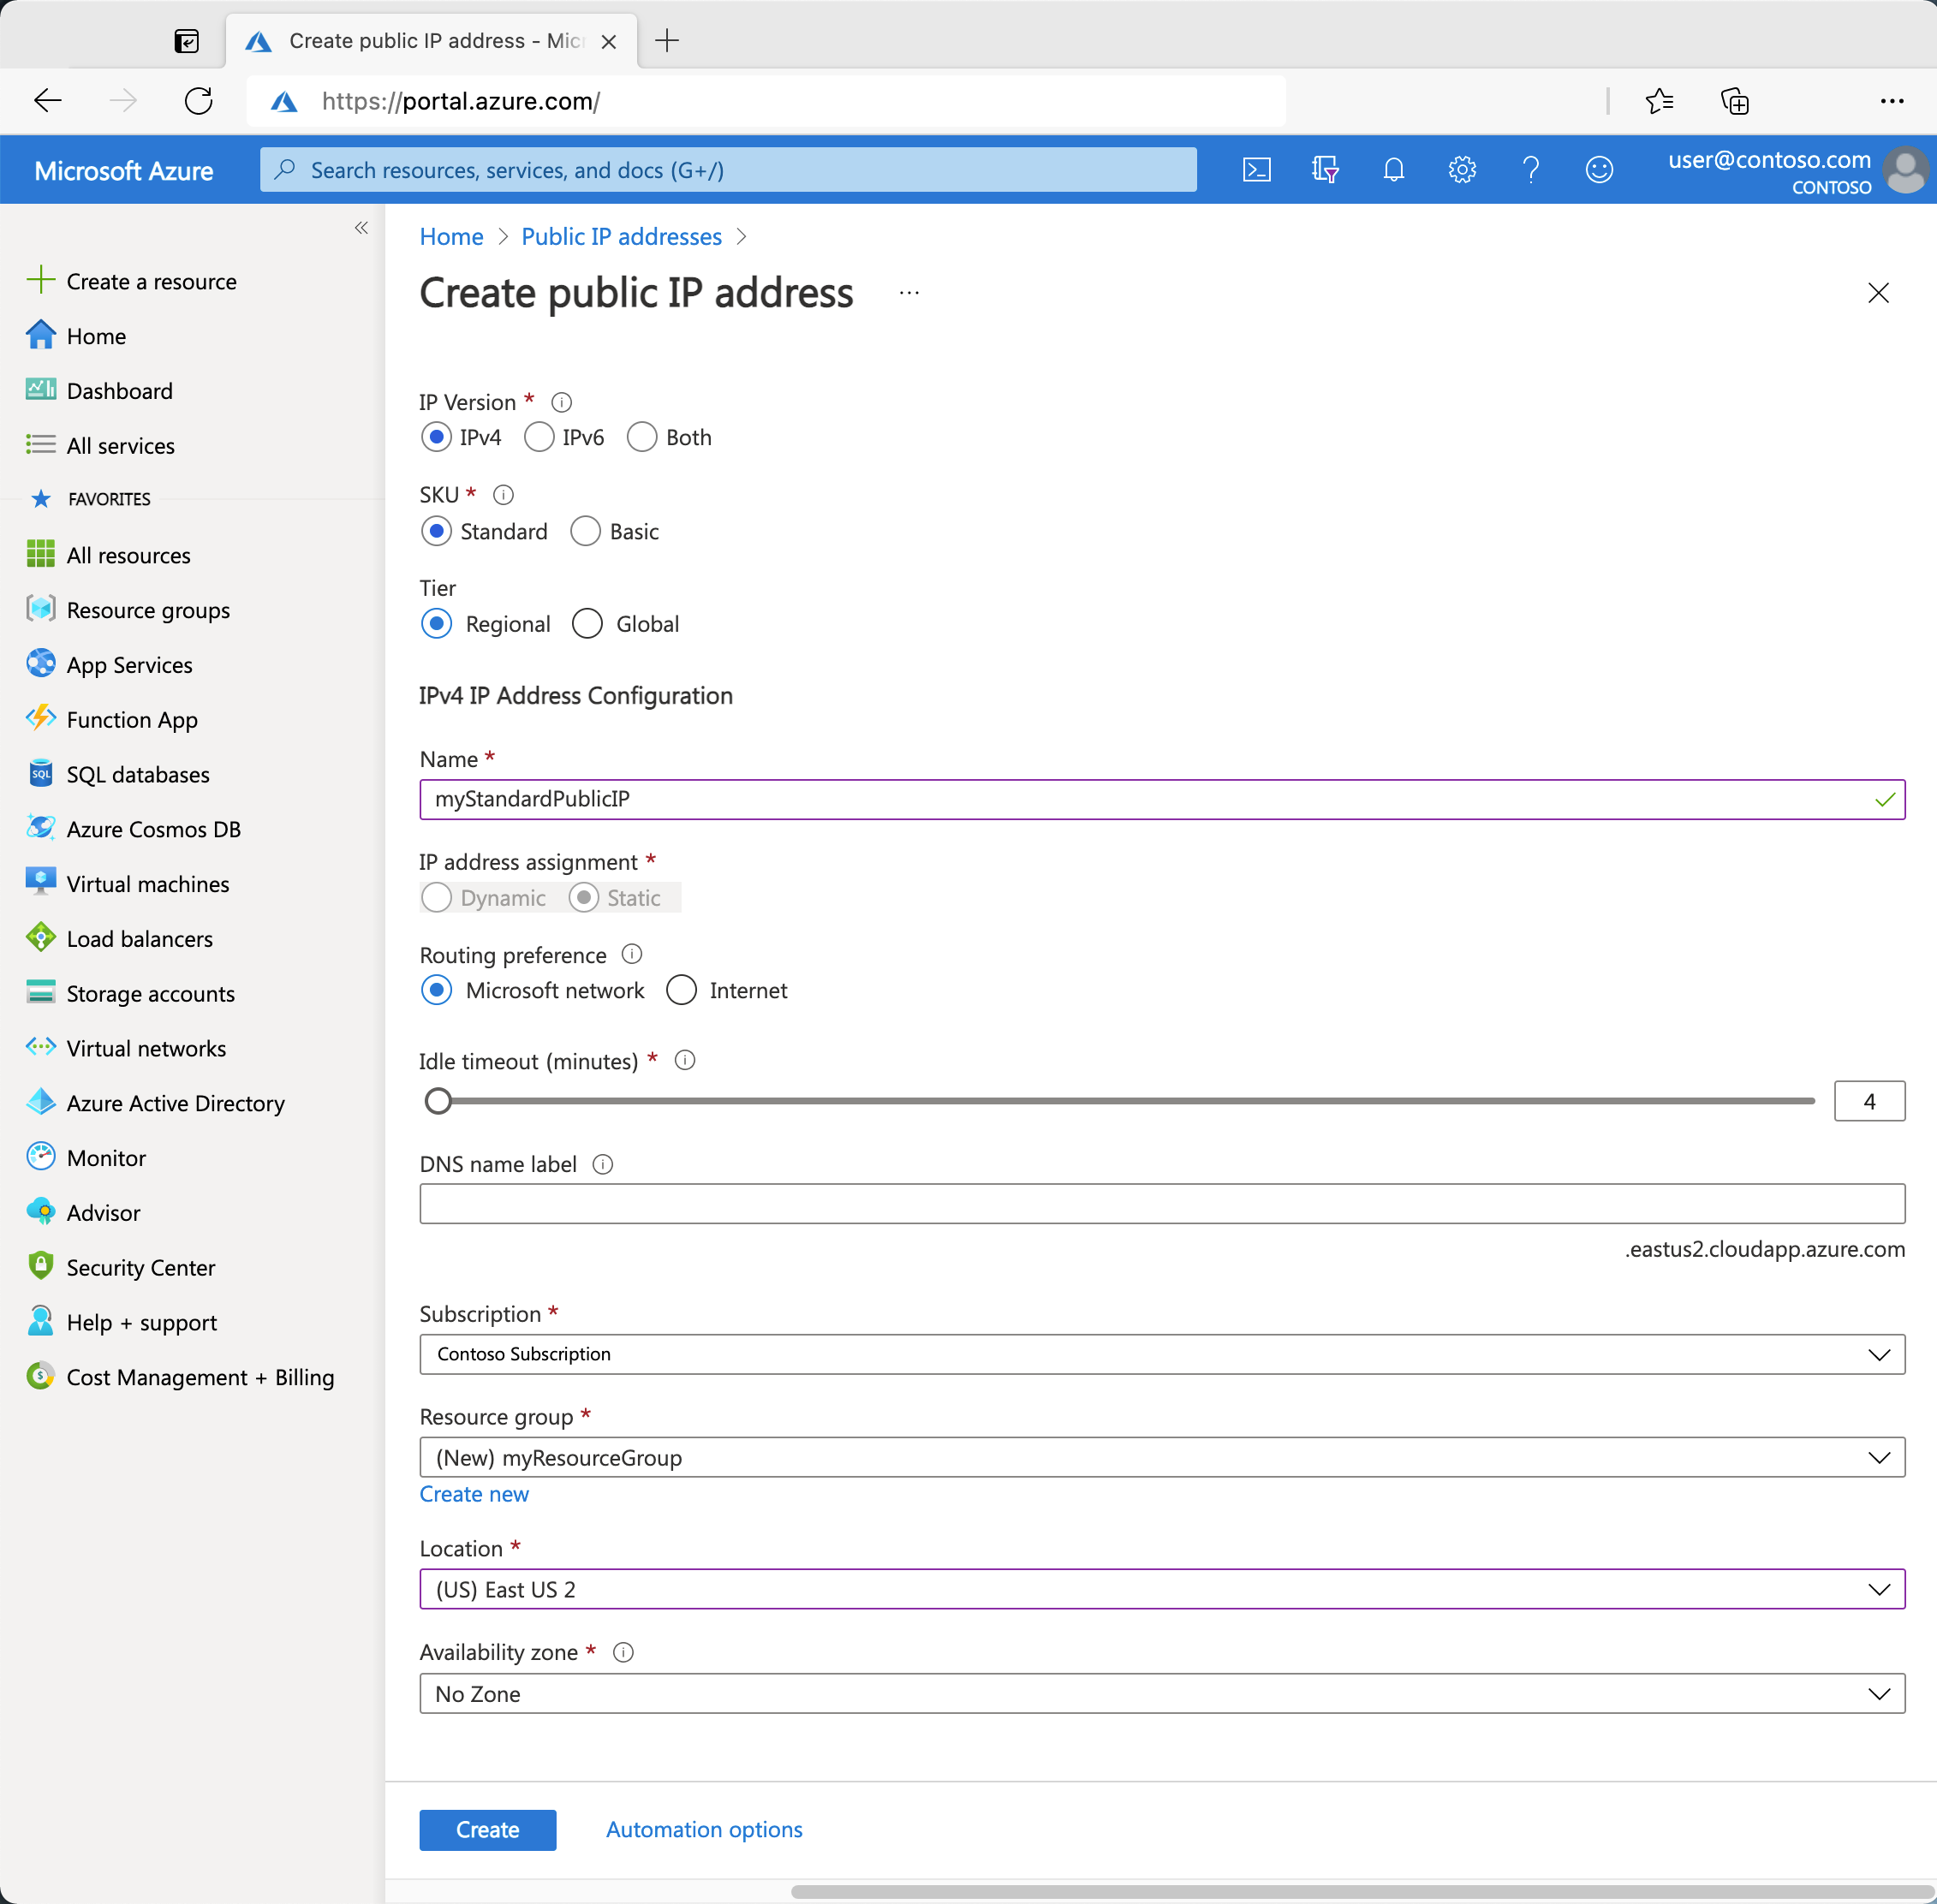Open the Location dropdown
The image size is (1937, 1904).
coord(1162,1589)
